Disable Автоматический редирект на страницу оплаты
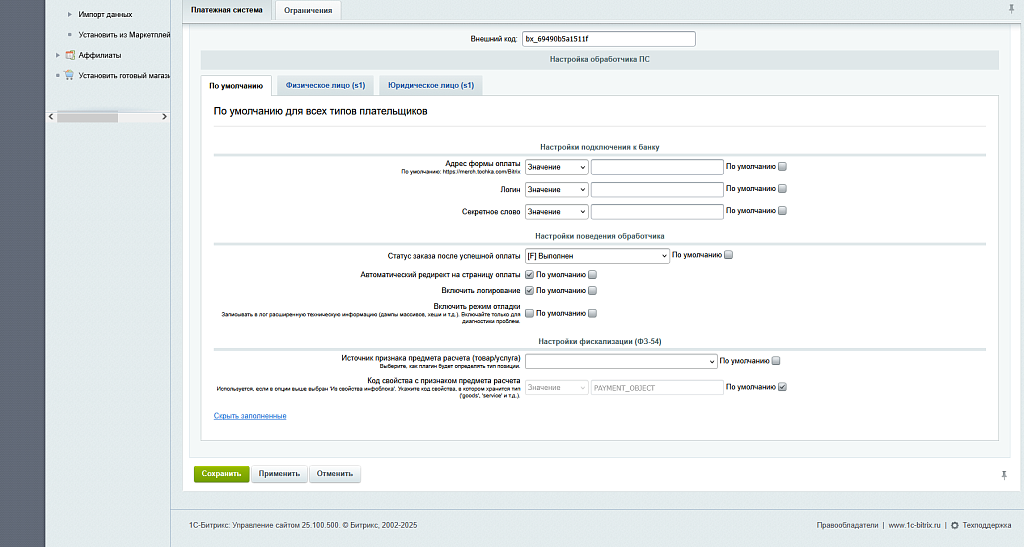The height and width of the screenshot is (547, 1024). [x=530, y=274]
